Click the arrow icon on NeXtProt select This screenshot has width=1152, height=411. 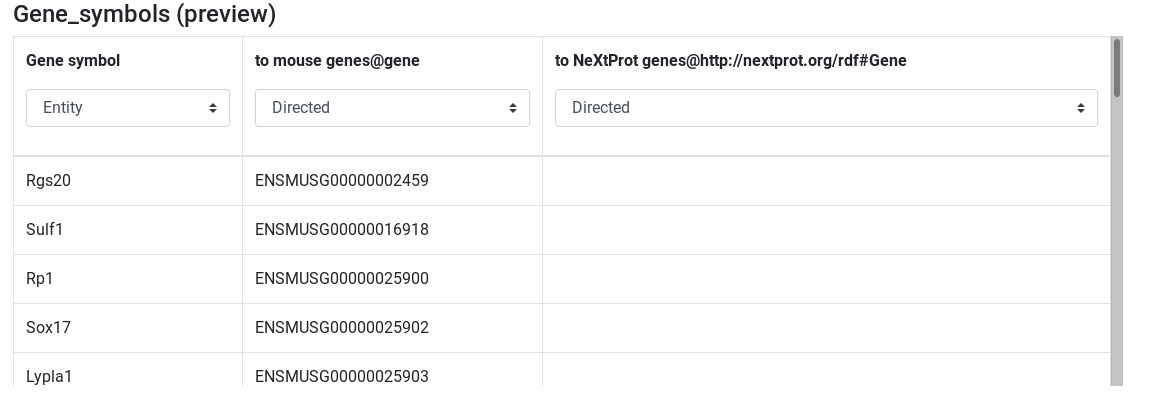[x=1080, y=108]
